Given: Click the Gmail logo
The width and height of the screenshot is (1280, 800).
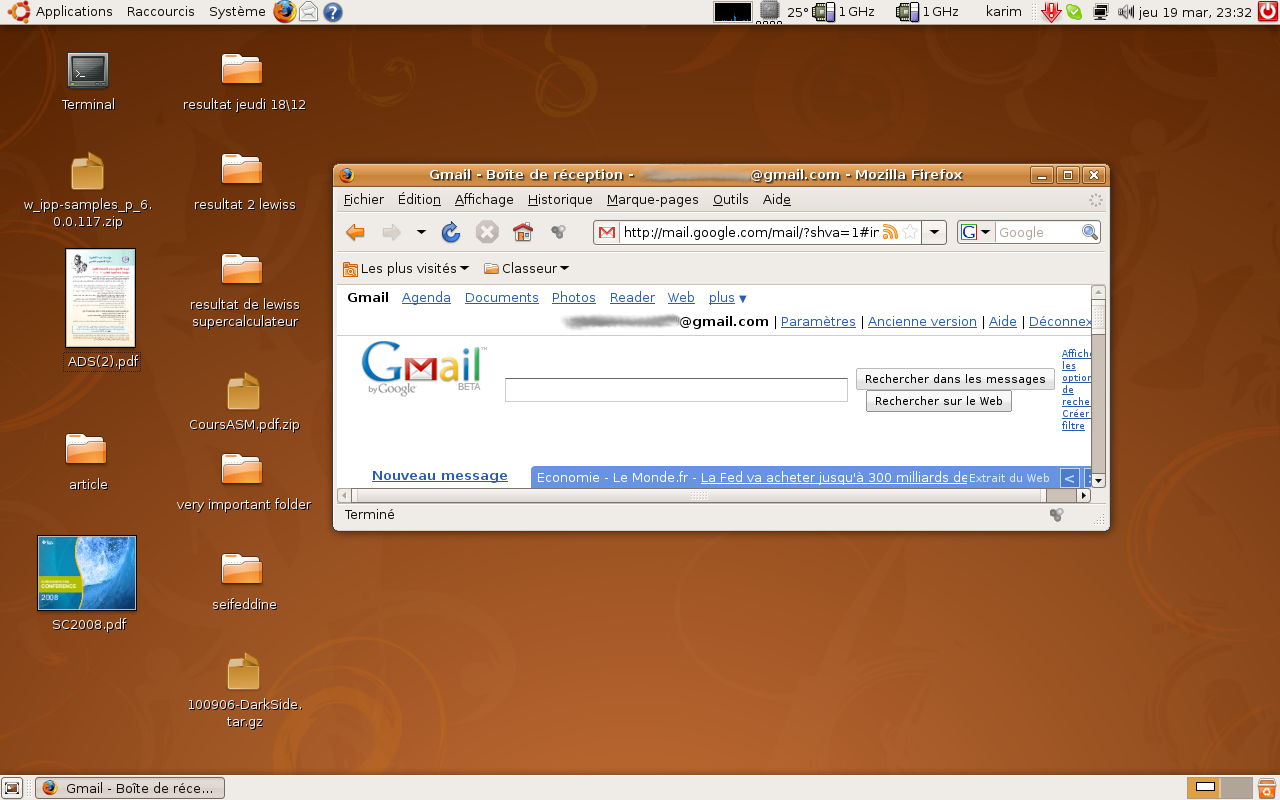Looking at the screenshot, I should 424,370.
